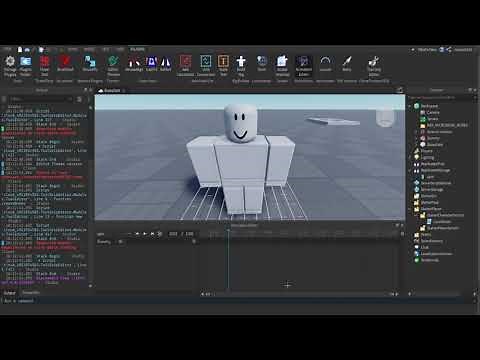Collapse StarterCharacterScripts tree node

click(x=416, y=215)
